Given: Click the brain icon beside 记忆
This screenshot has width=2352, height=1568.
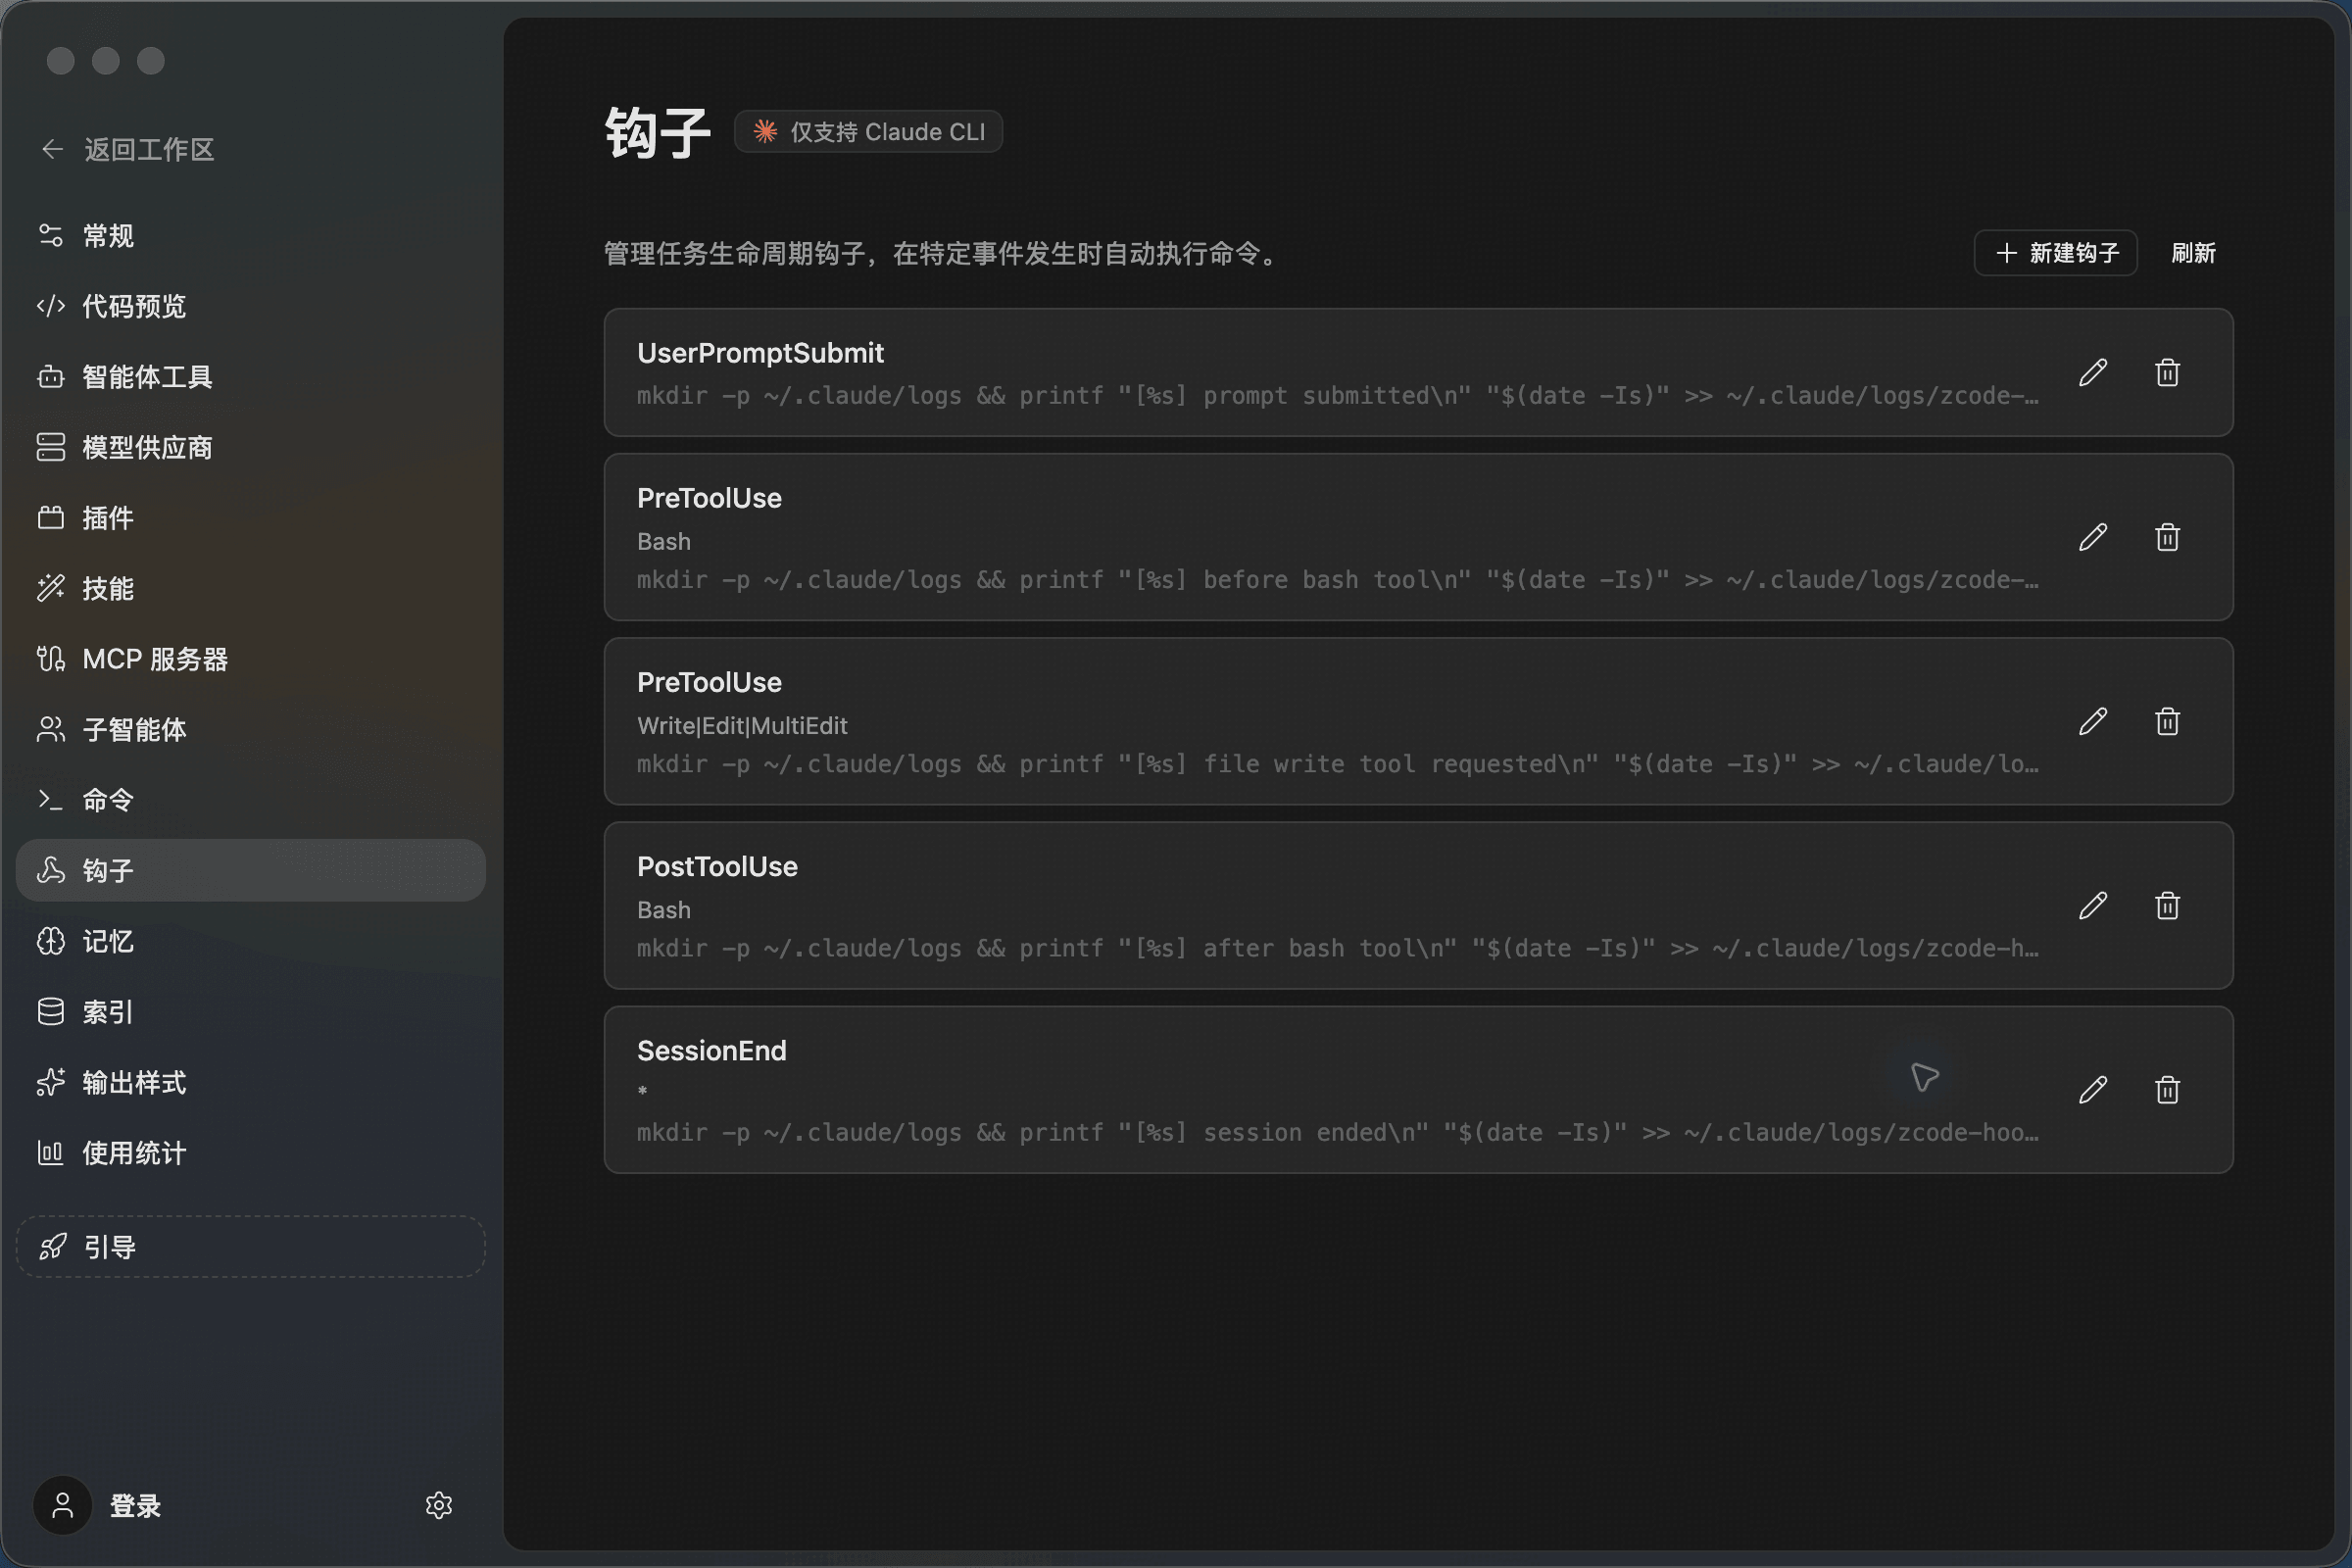Looking at the screenshot, I should [x=51, y=941].
